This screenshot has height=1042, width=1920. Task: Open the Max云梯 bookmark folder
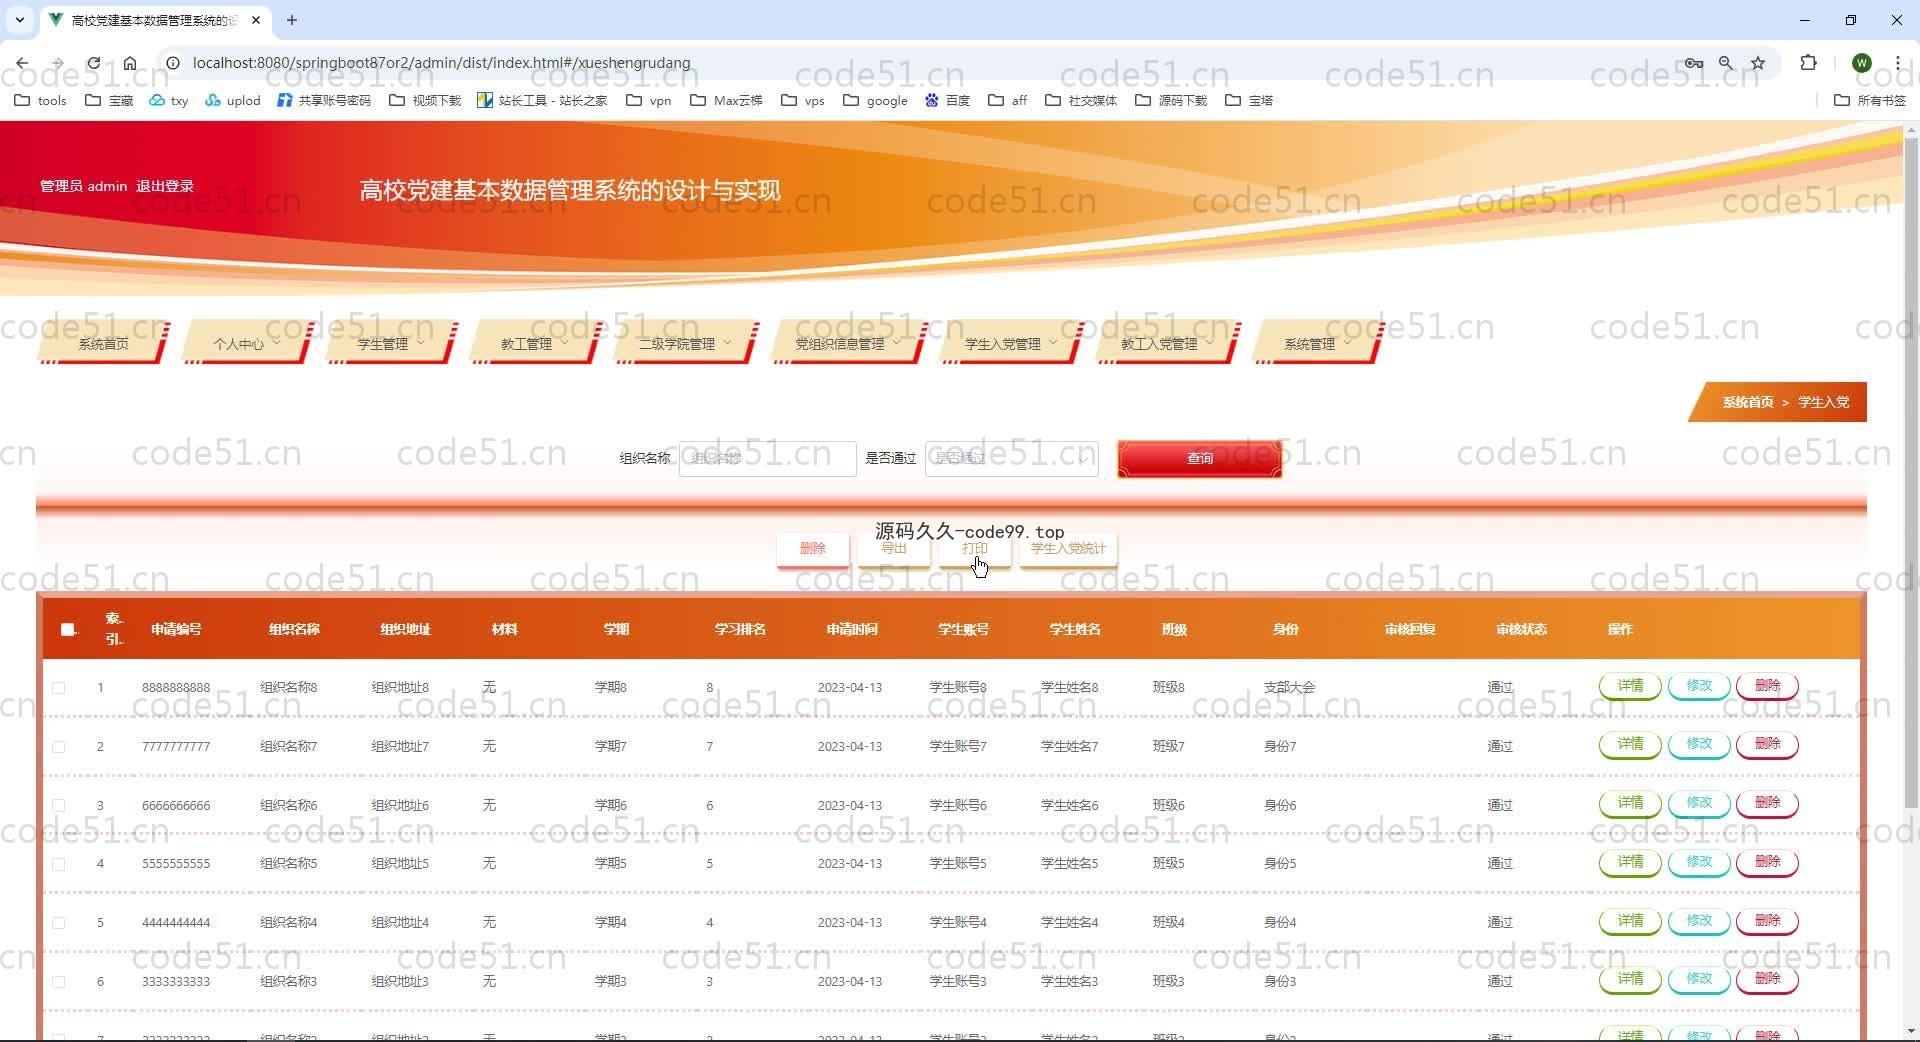727,100
